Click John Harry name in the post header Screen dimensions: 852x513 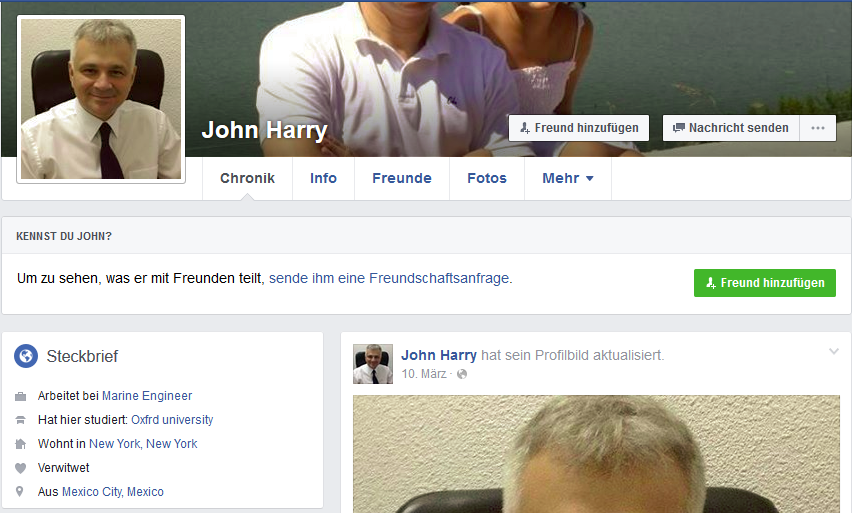pos(438,355)
